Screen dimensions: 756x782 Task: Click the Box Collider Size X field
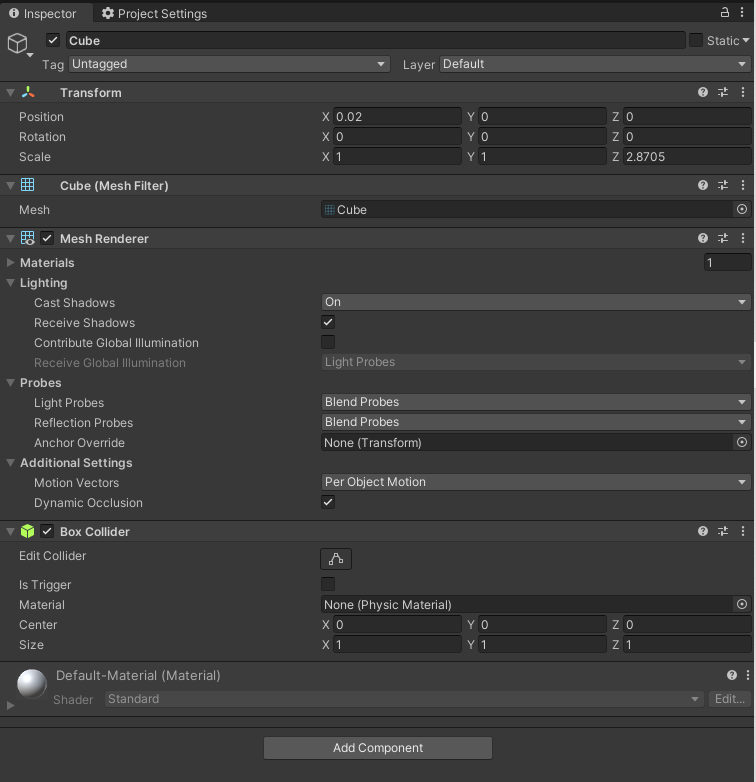397,644
